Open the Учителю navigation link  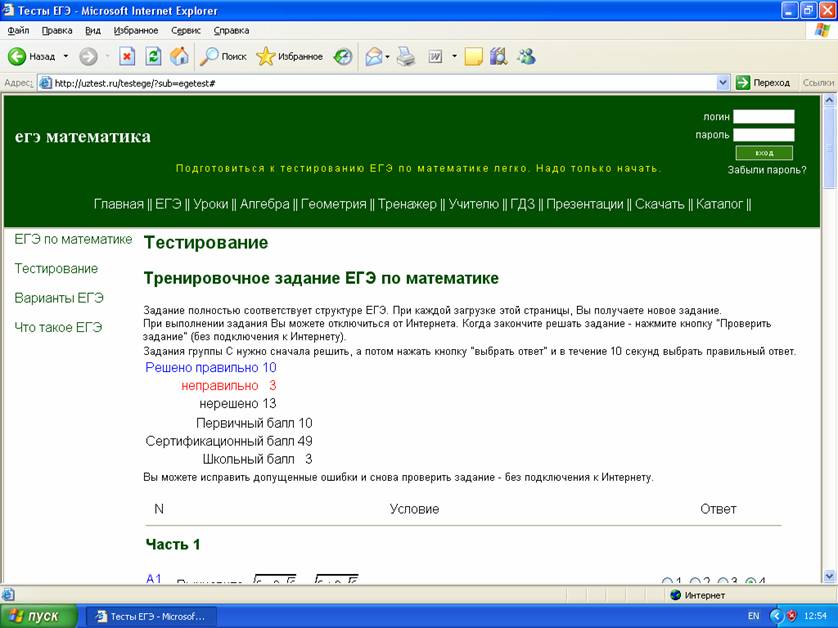[474, 204]
